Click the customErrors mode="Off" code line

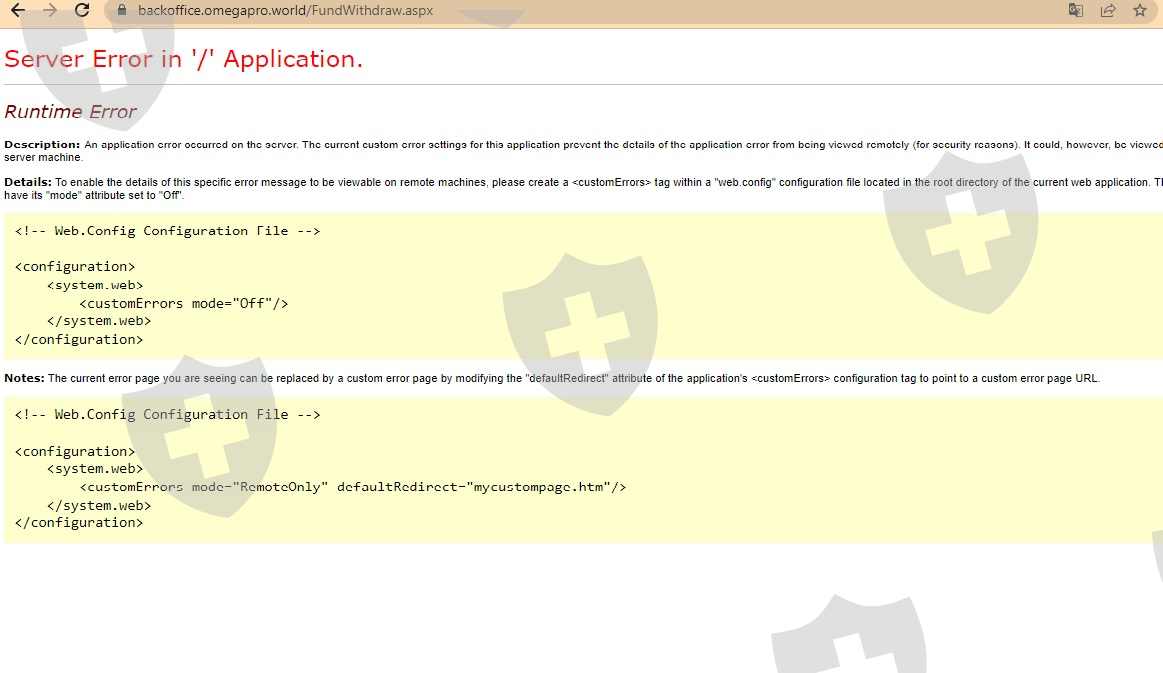tap(184, 303)
